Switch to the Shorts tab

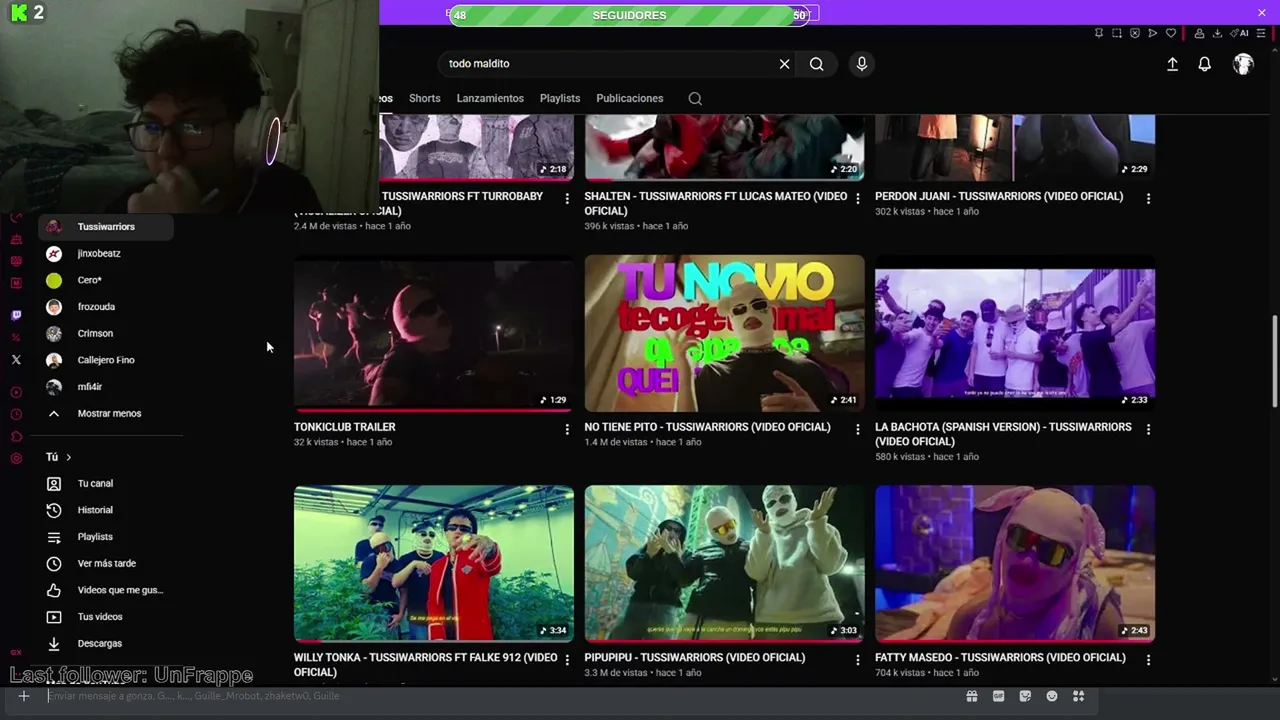pos(424,99)
